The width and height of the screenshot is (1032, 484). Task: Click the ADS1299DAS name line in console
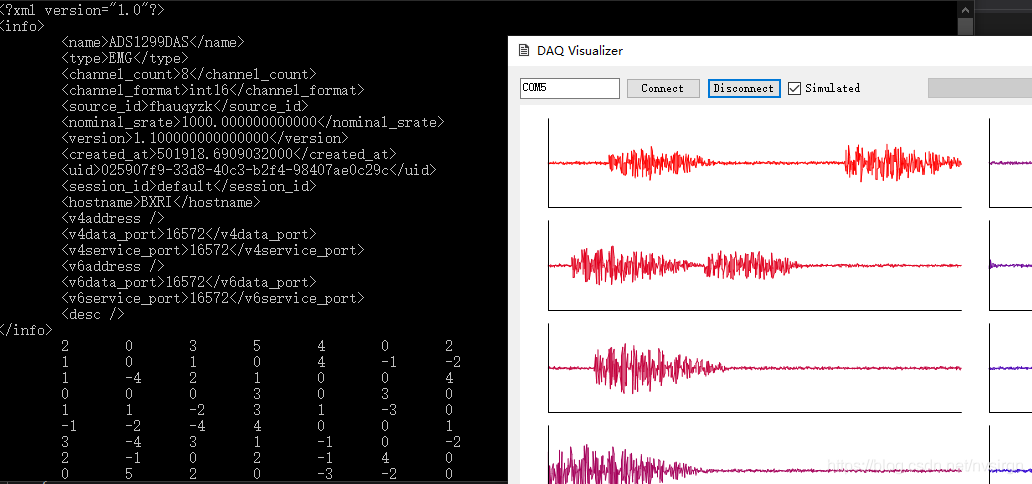[153, 42]
